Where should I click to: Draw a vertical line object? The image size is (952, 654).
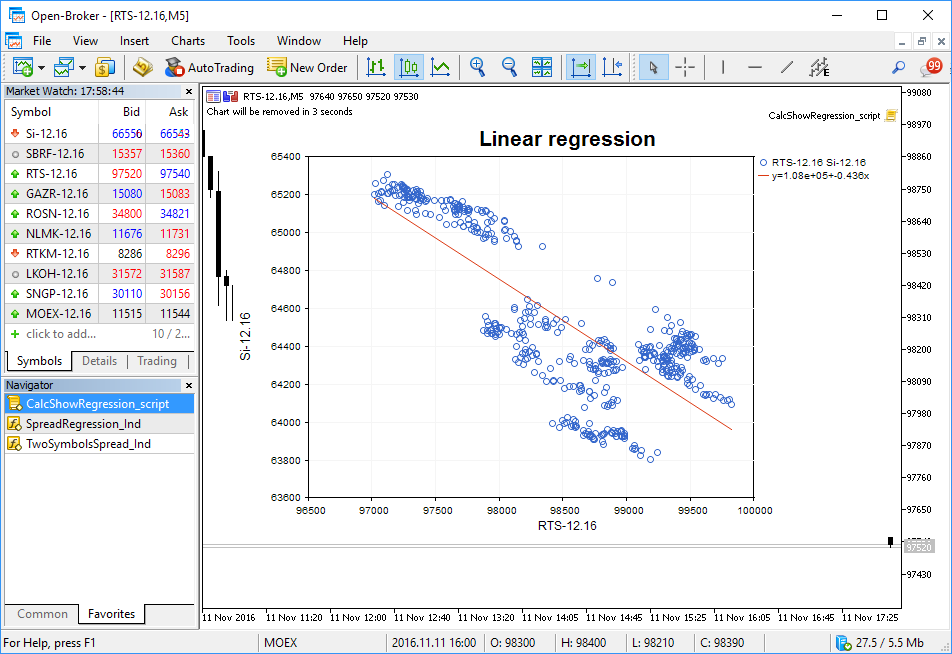coord(722,67)
